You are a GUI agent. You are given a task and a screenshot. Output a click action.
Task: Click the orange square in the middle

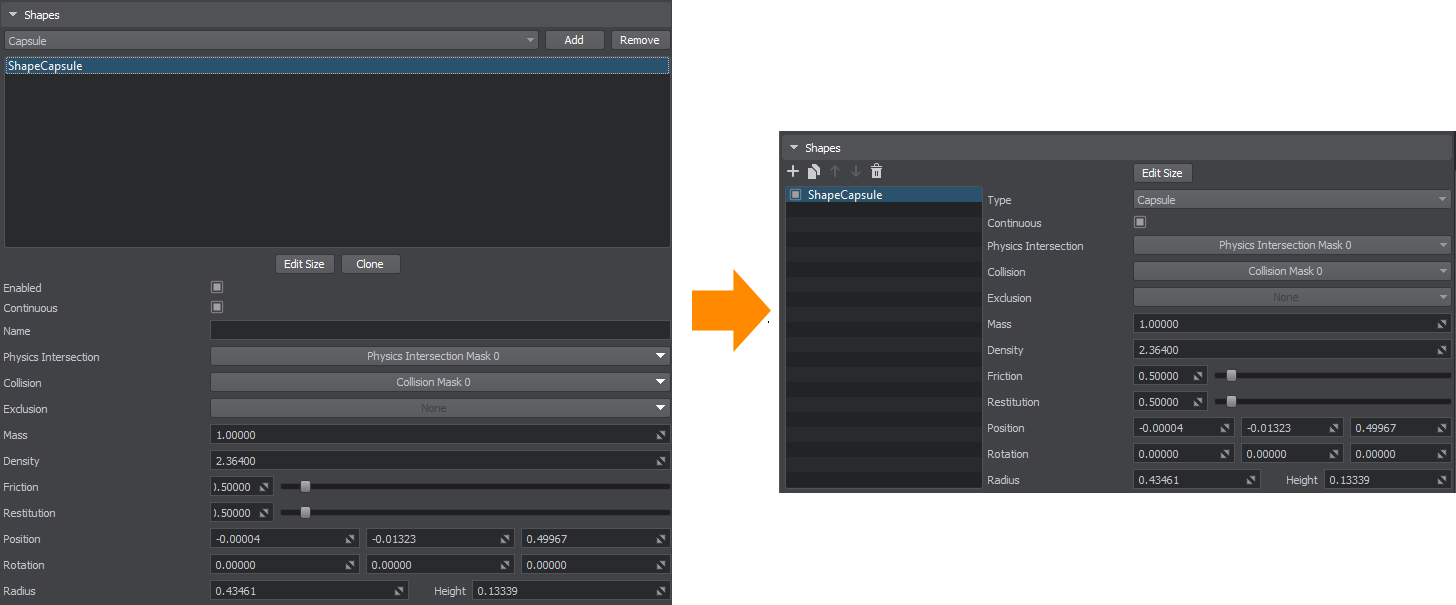(x=730, y=311)
